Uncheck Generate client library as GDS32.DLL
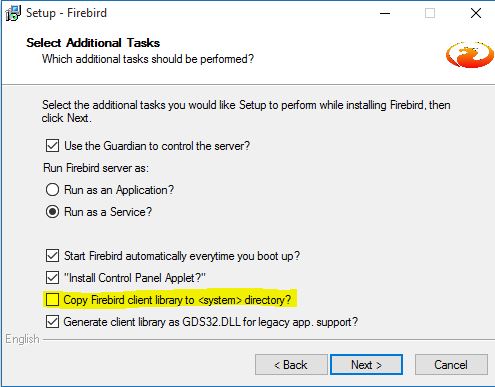 52,322
